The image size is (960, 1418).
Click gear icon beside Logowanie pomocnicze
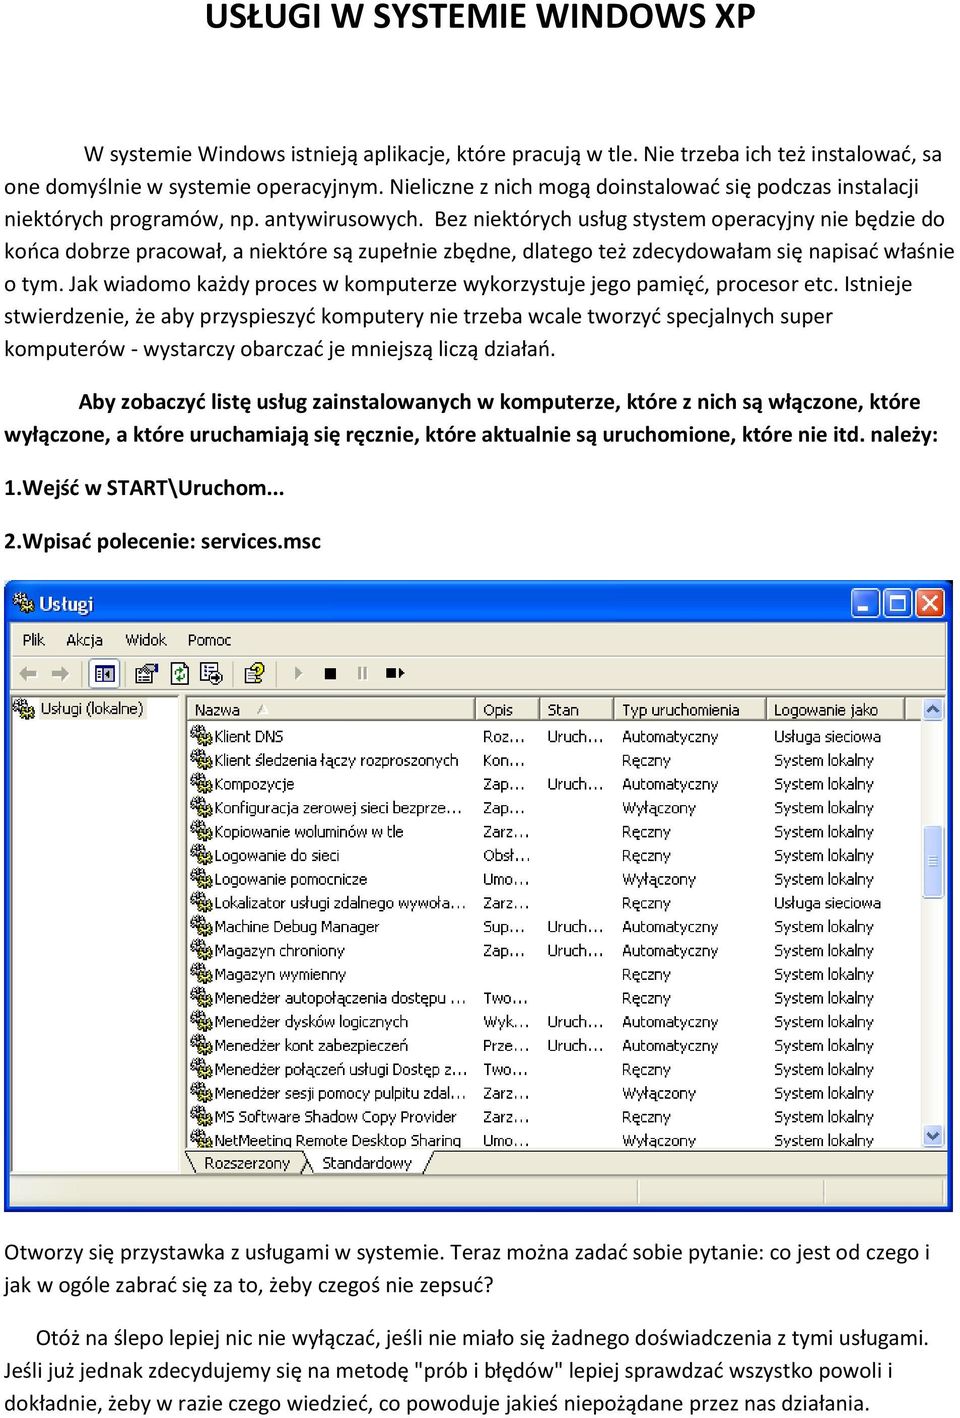coord(201,879)
